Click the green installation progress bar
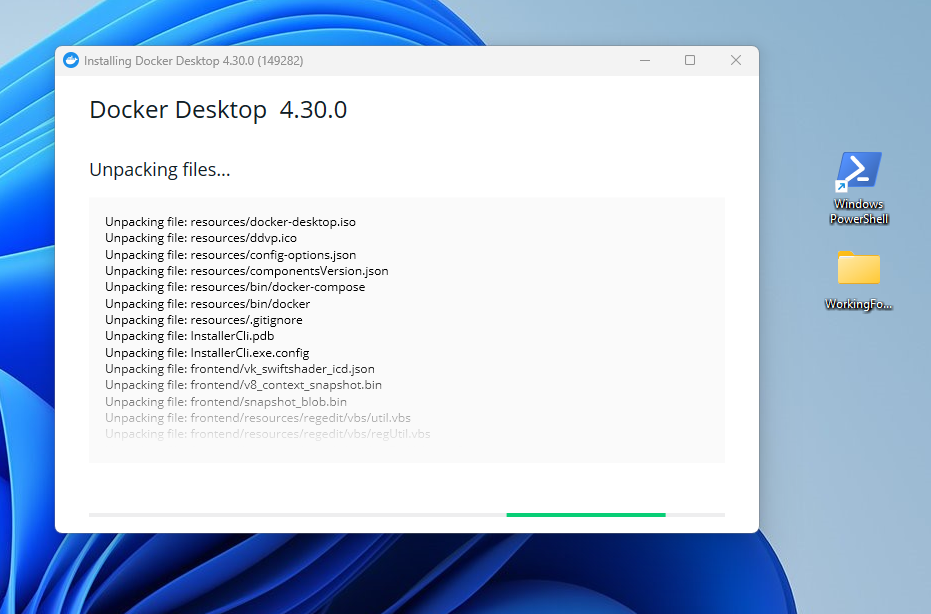Viewport: 931px width, 614px height. [x=585, y=515]
